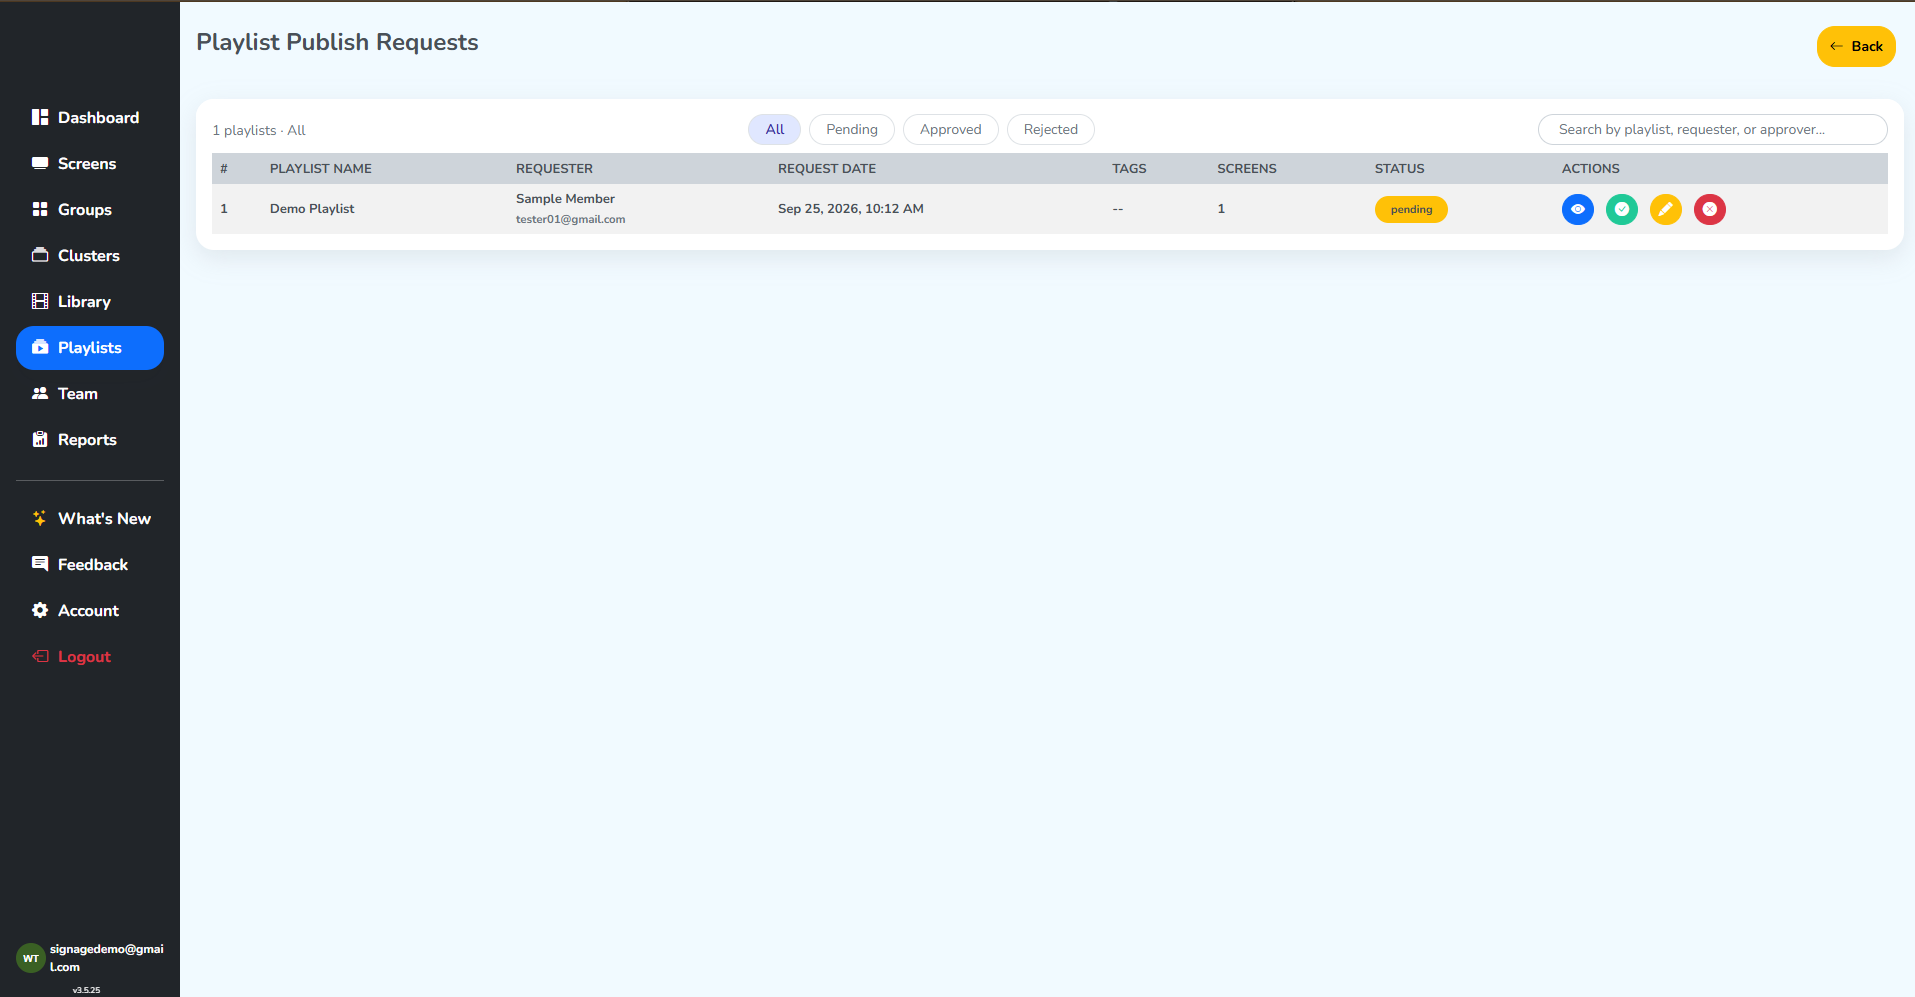Click the WT user avatar
This screenshot has height=997, width=1915.
coord(31,958)
